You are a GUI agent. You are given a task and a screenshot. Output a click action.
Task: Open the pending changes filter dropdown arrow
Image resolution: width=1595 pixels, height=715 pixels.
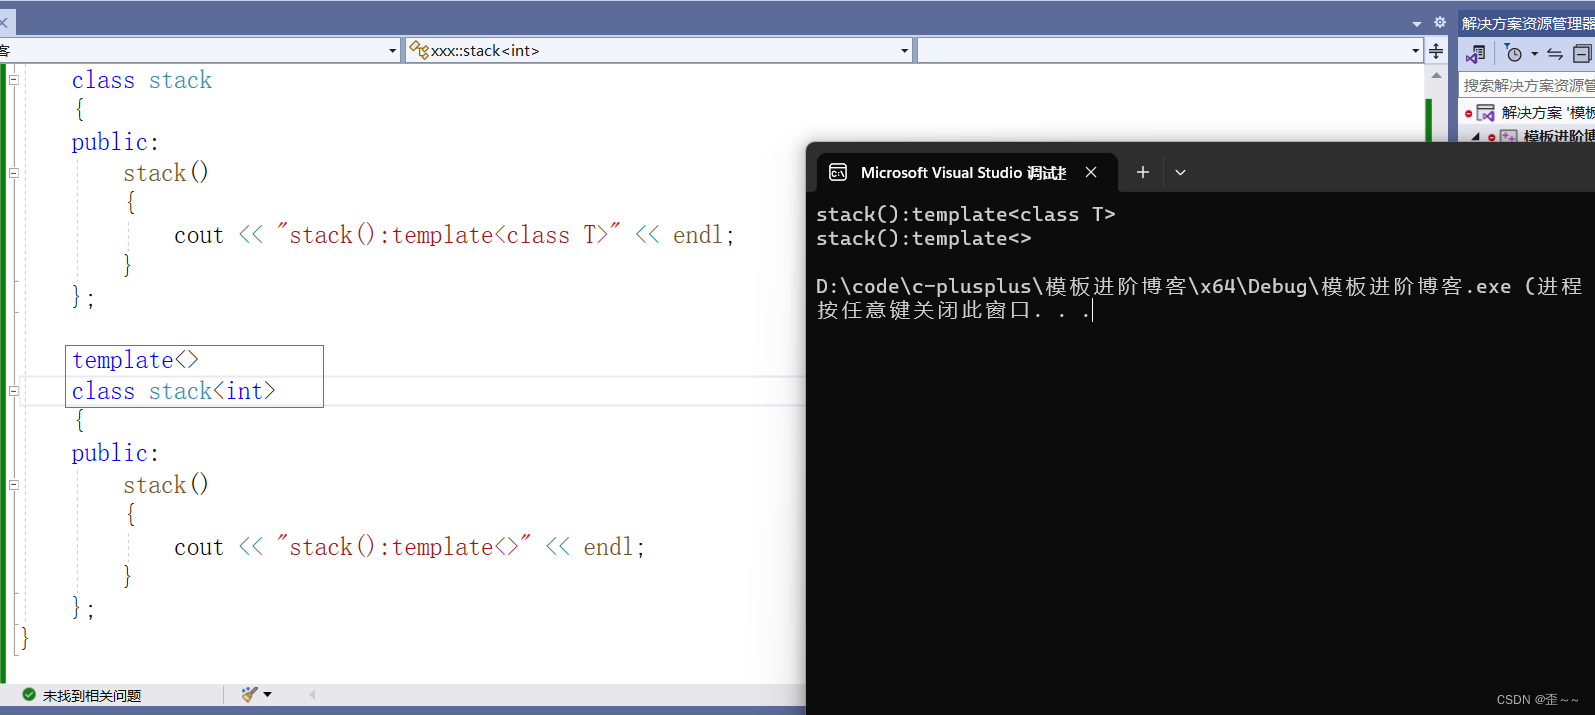point(1534,54)
